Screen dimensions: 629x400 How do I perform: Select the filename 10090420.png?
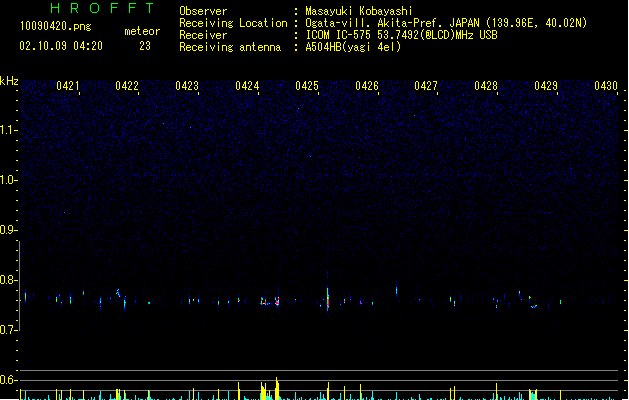56,26
